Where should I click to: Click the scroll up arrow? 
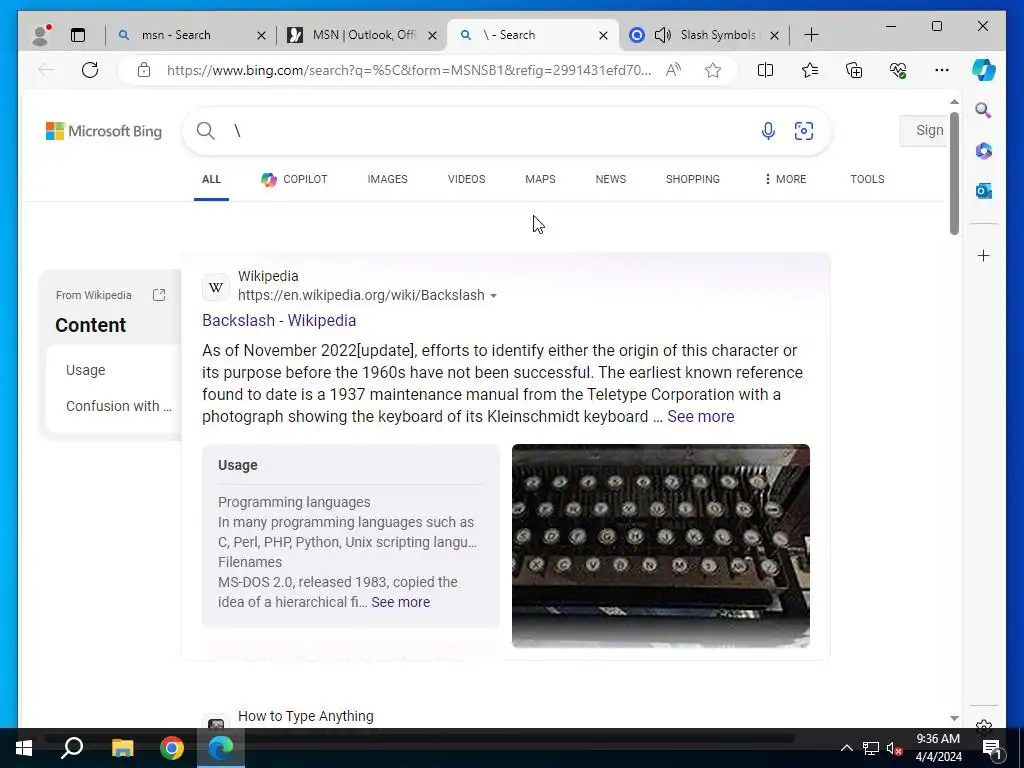click(x=954, y=102)
